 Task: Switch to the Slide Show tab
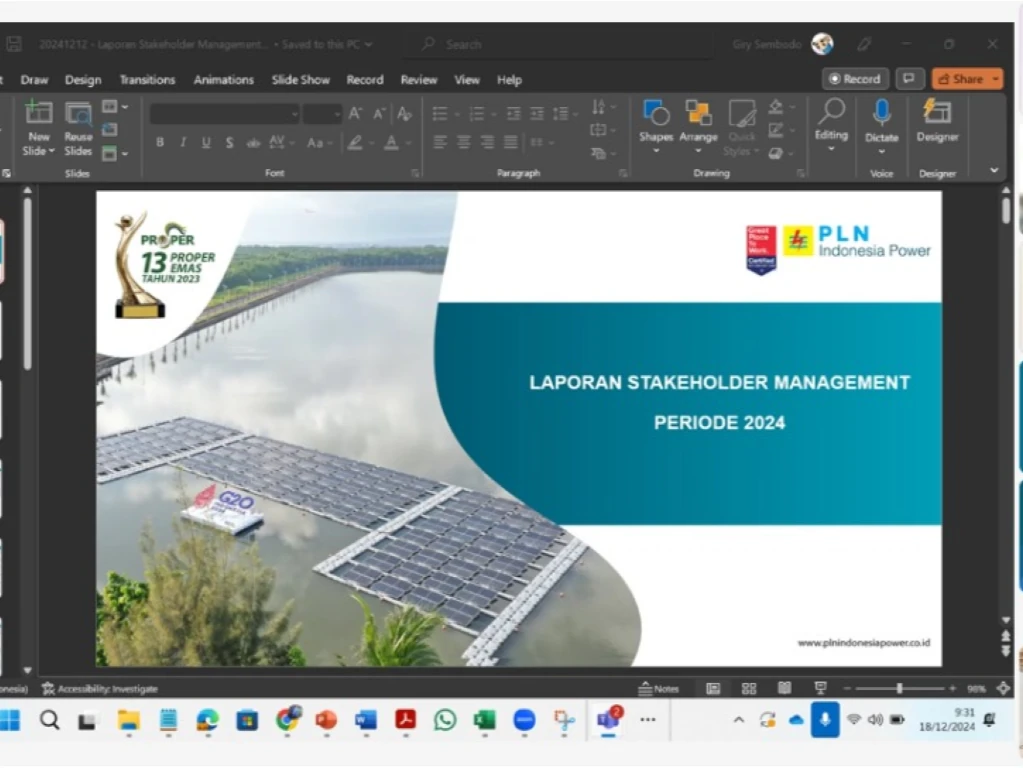[301, 80]
